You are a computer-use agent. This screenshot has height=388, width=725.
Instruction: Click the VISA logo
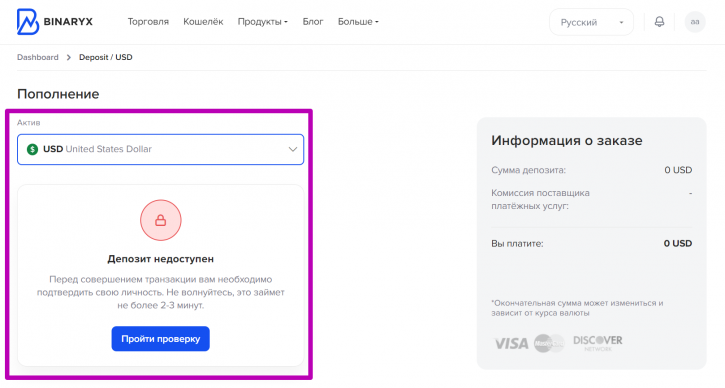(511, 344)
